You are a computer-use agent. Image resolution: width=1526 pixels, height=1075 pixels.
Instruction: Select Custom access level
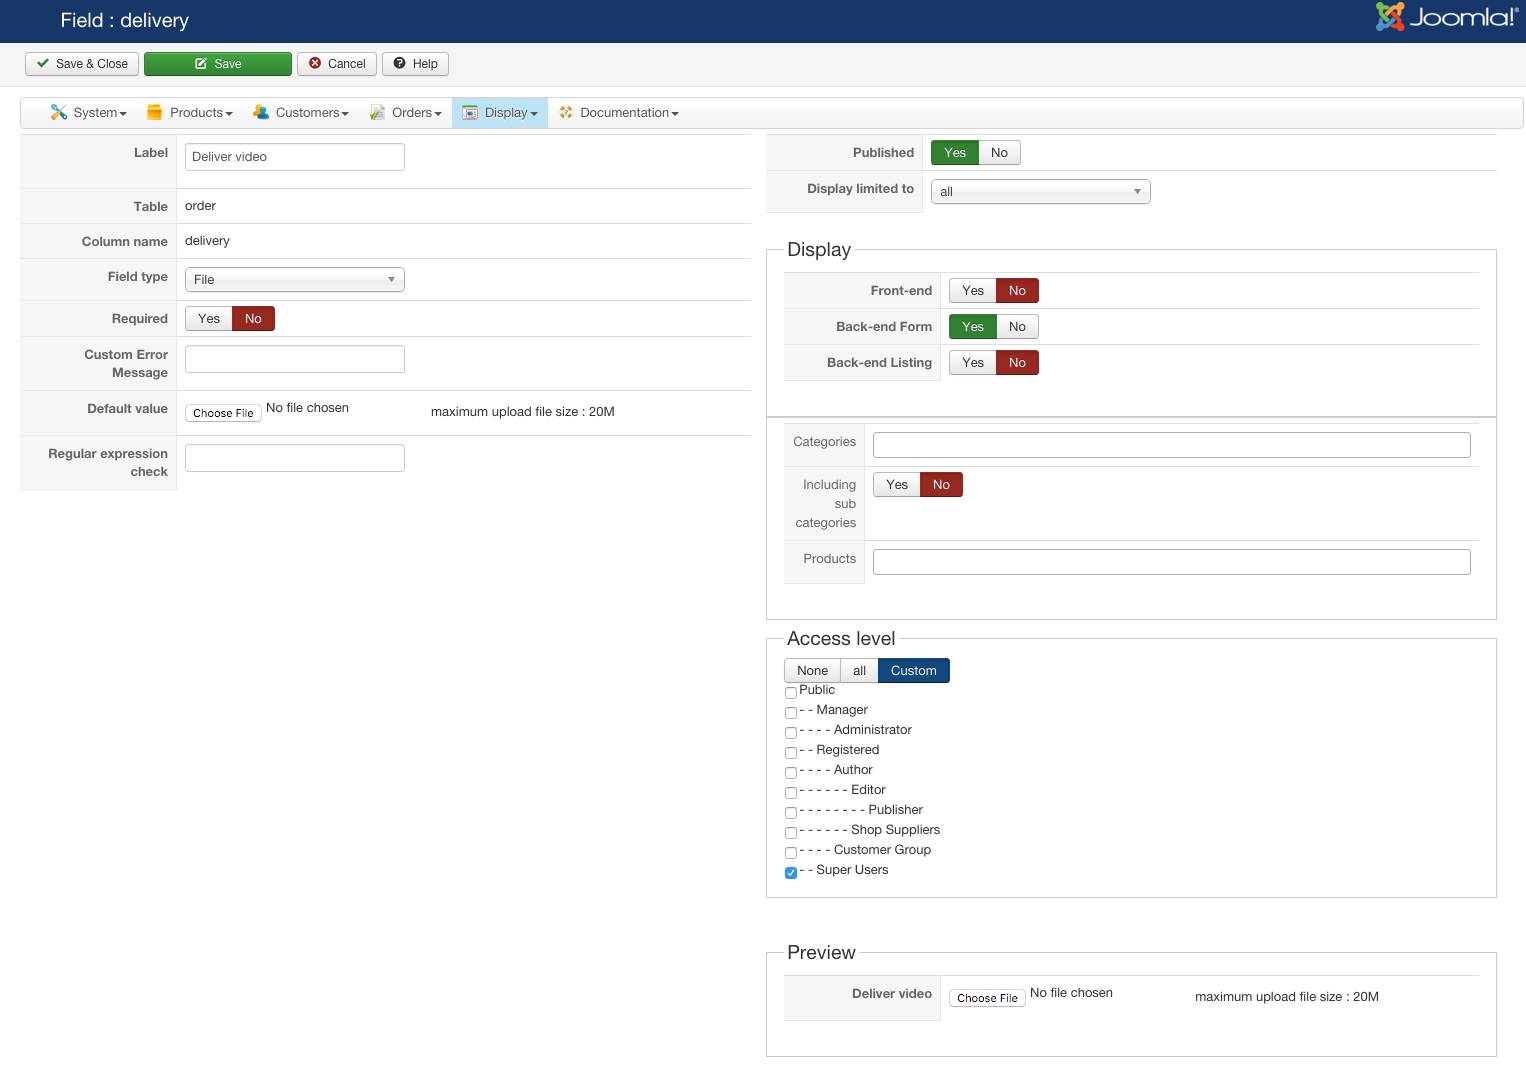pyautogui.click(x=914, y=671)
